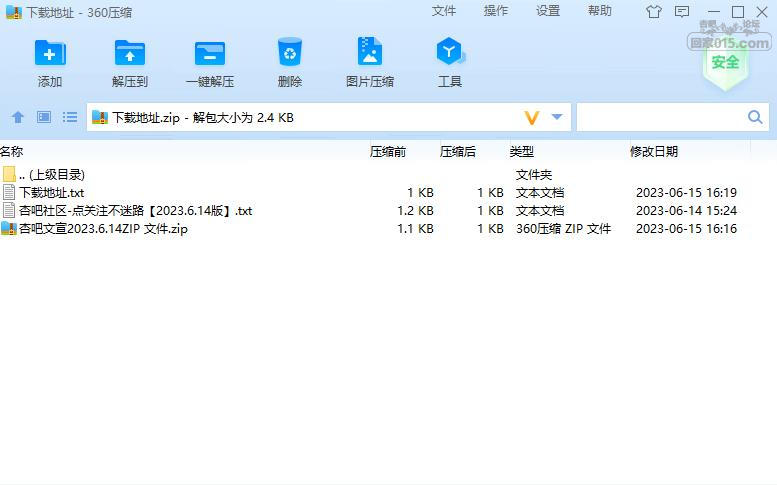Minimize the 360压缩 window
Viewport: 777px width, 485px height.
714,11
